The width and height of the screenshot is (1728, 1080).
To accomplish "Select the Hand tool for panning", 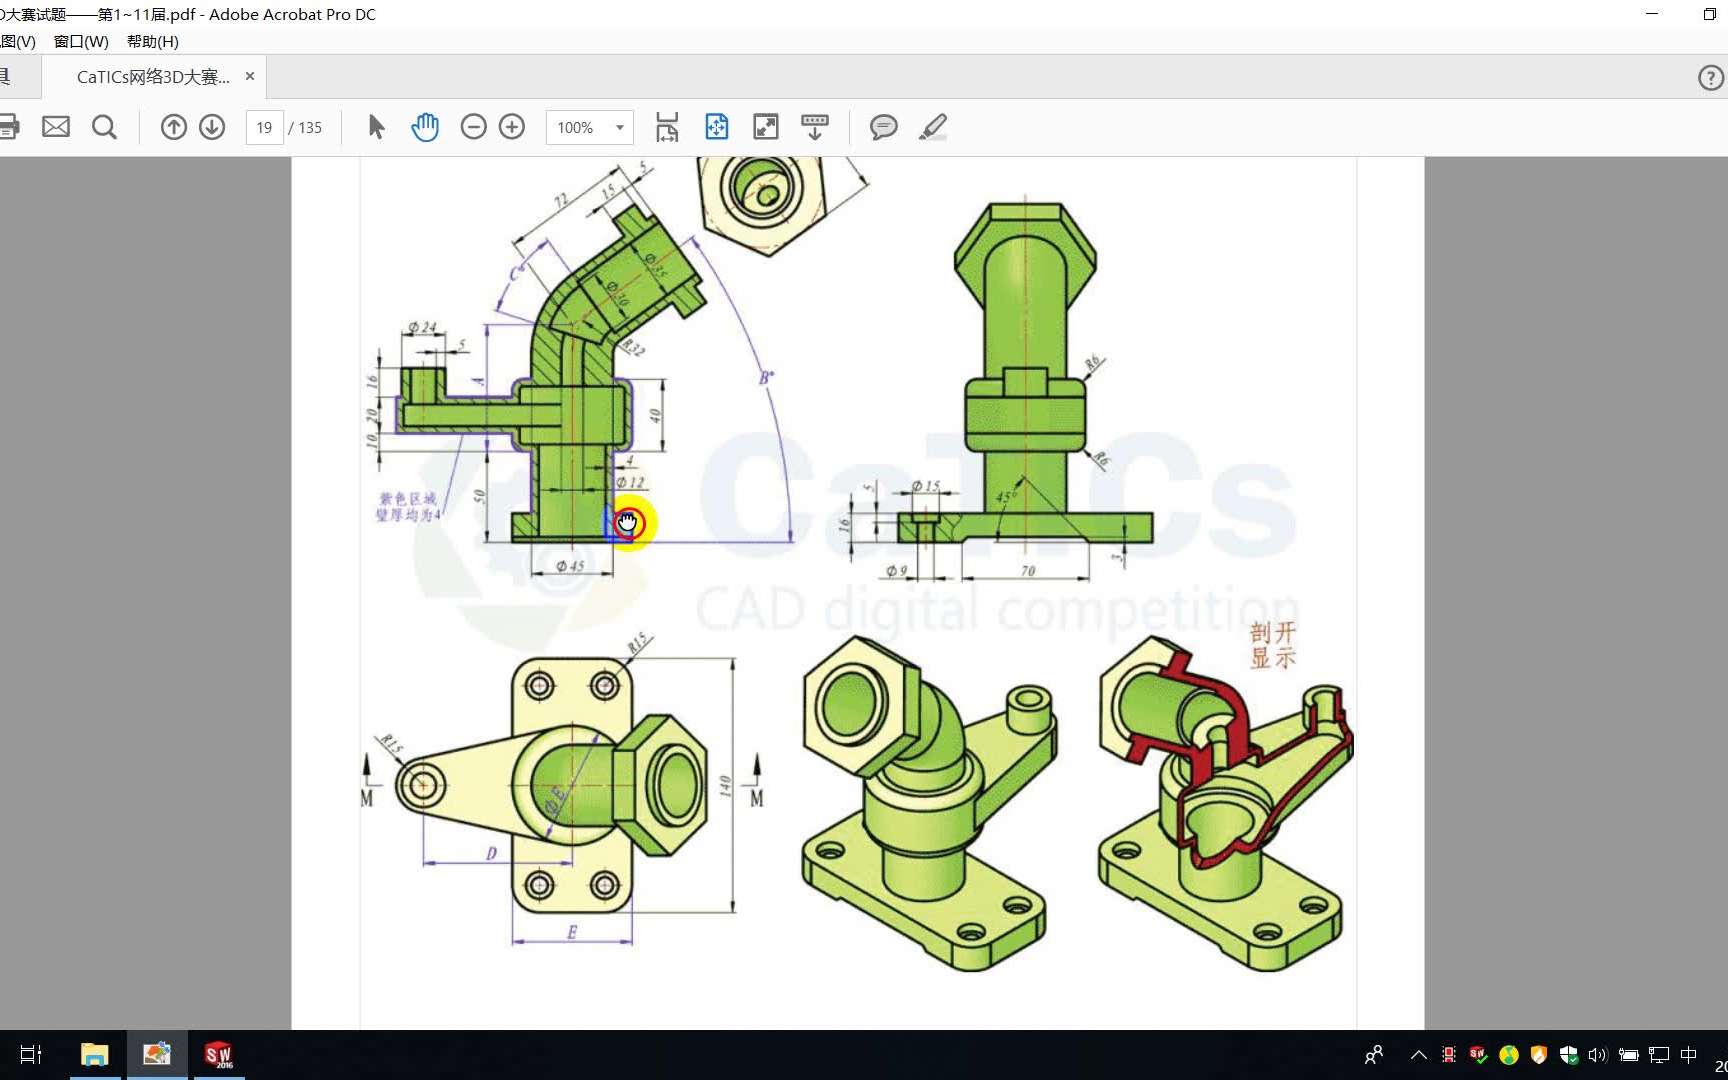I will click(x=424, y=127).
